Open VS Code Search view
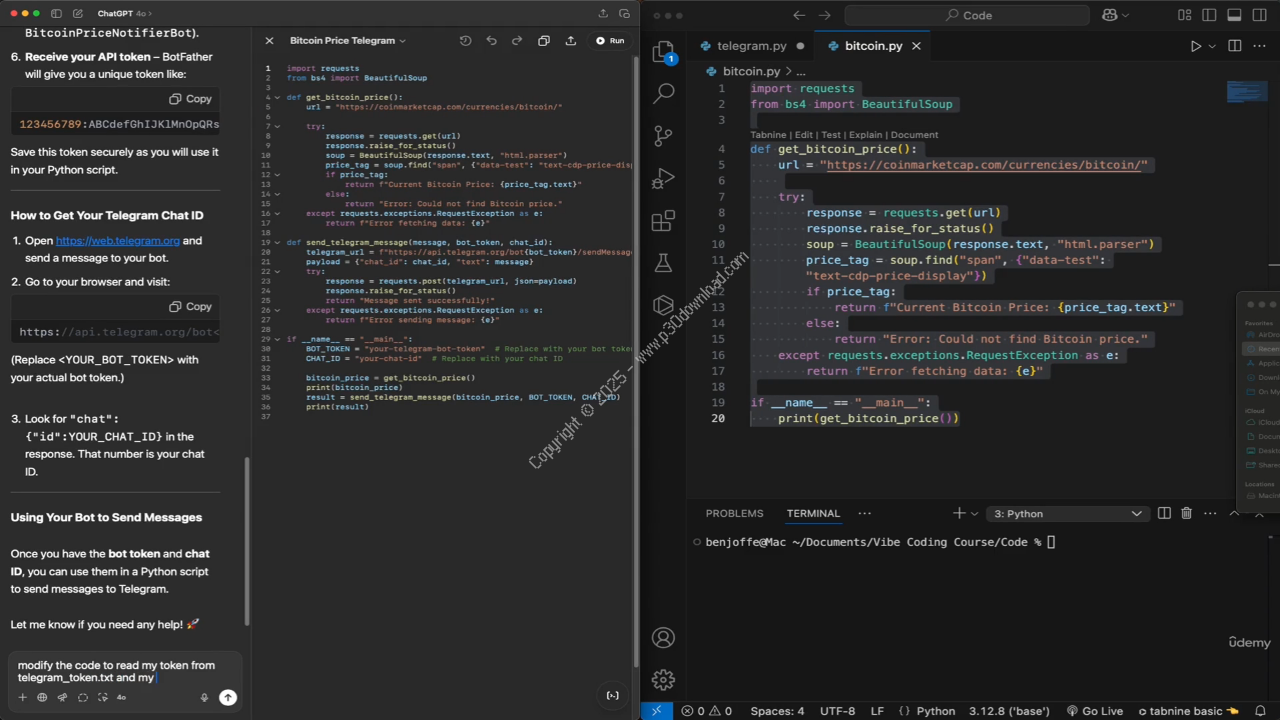Viewport: 1280px width, 720px height. [x=663, y=94]
